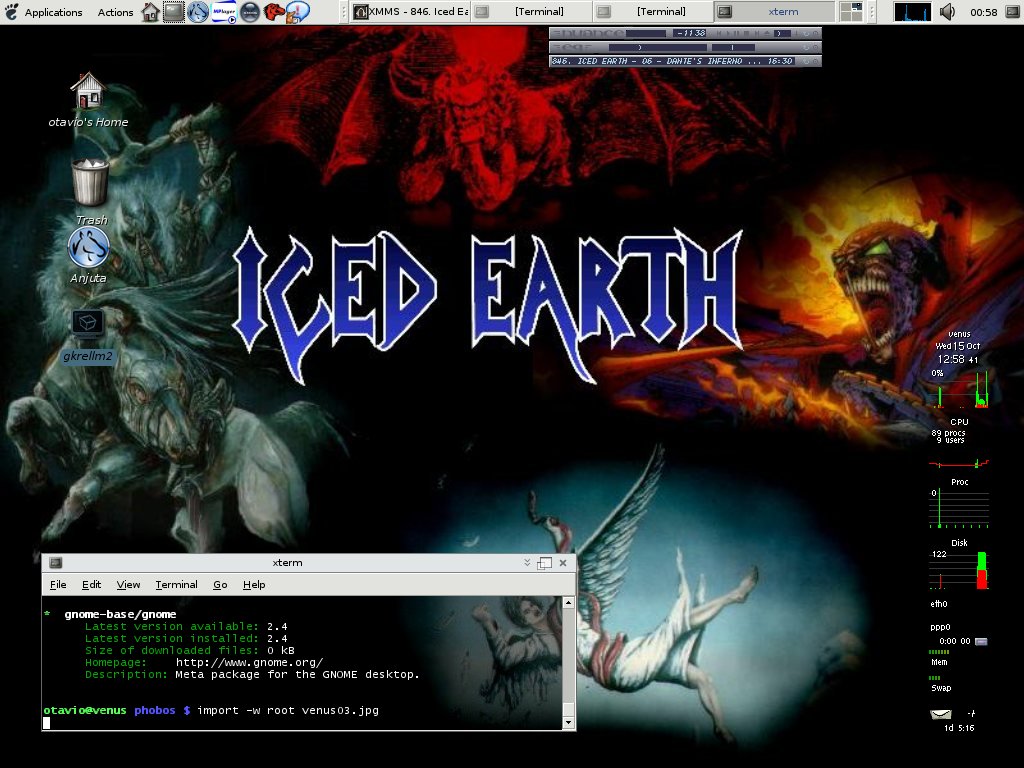Screen dimensions: 1024x768
Task: Switch to first [Terminal] taskbar button
Action: [530, 12]
